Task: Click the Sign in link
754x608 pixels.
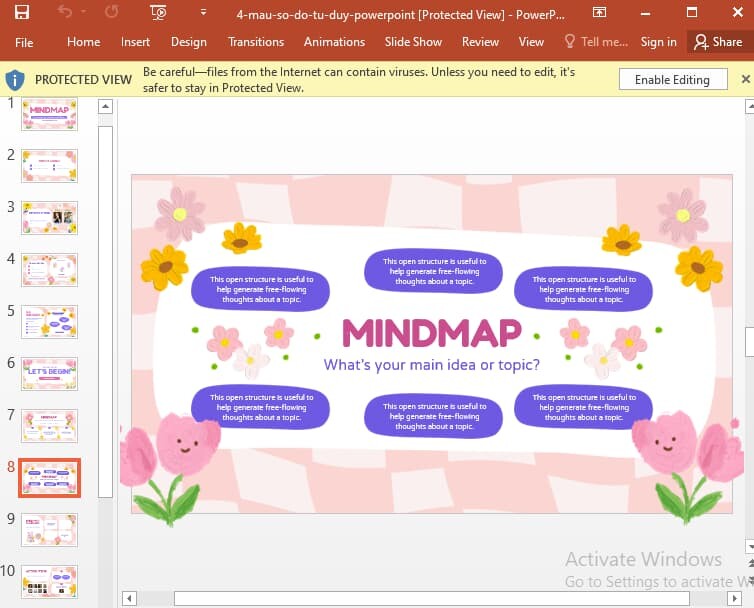Action: (x=658, y=42)
